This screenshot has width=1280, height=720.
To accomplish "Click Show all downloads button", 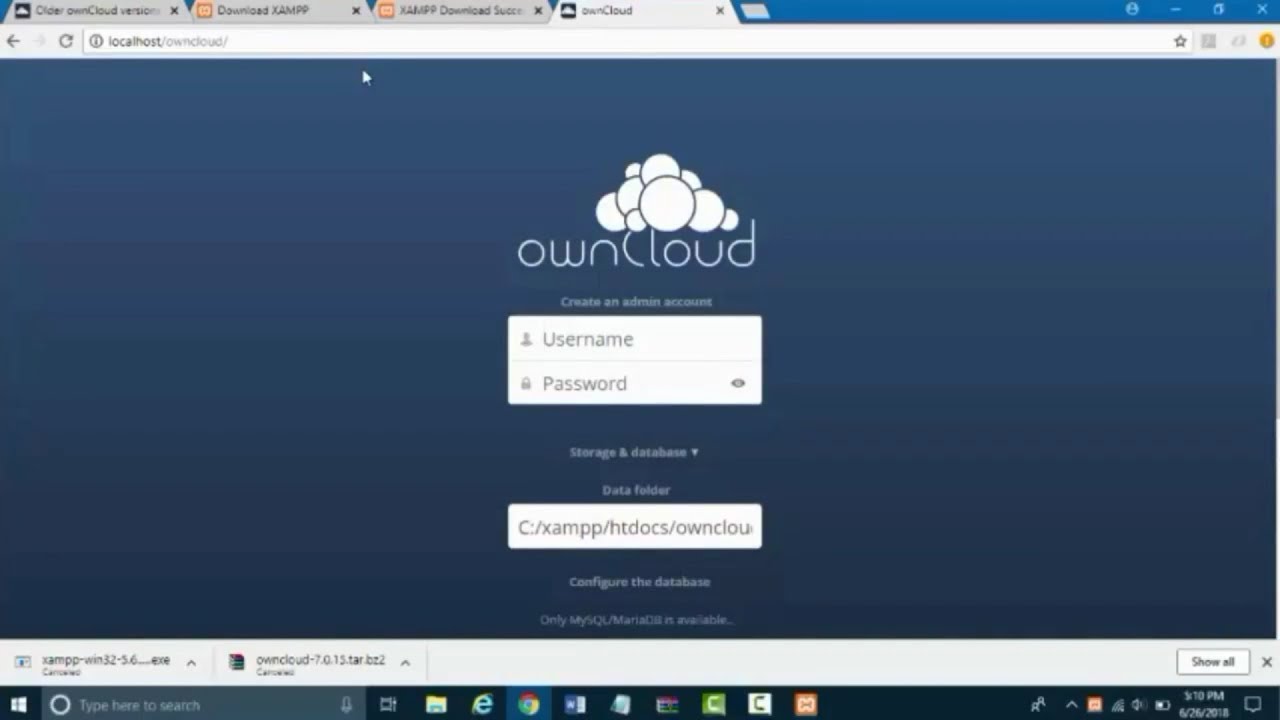I will tap(1213, 662).
